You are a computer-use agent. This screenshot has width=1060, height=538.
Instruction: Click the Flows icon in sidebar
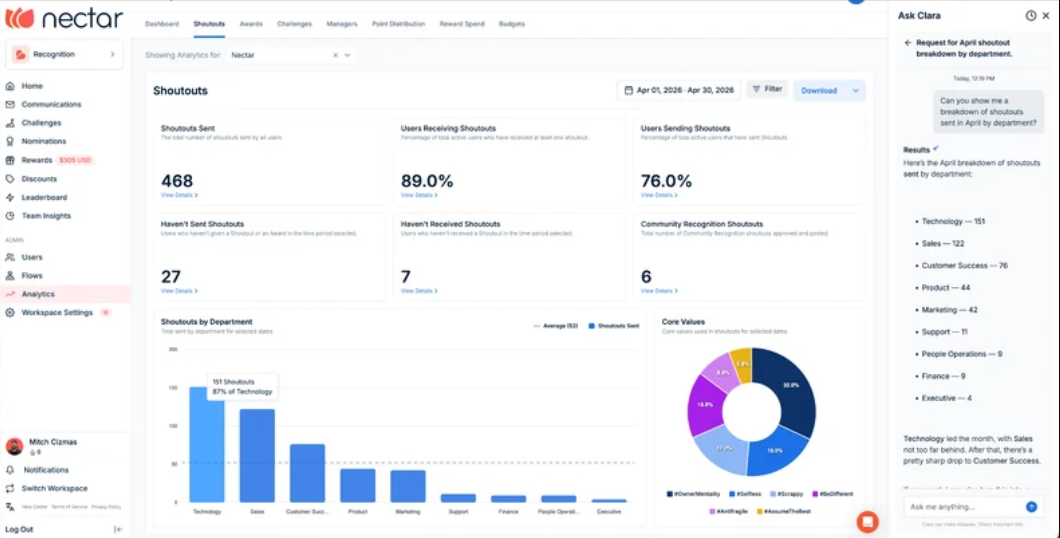(9, 276)
